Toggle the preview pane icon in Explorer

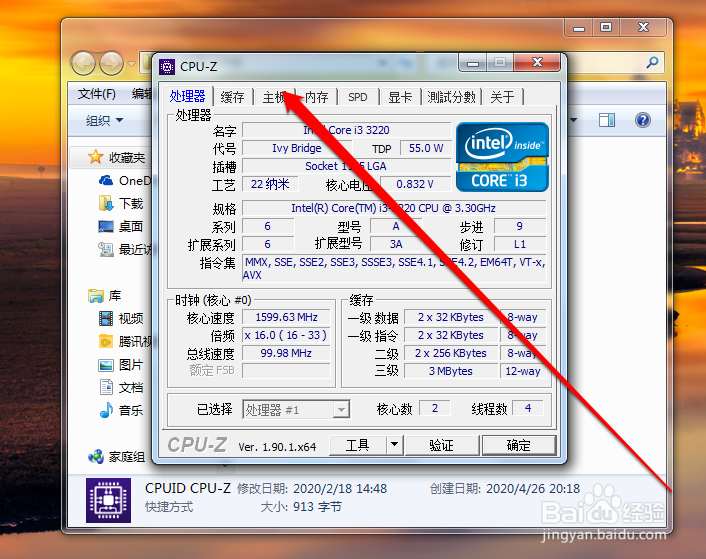pyautogui.click(x=607, y=120)
